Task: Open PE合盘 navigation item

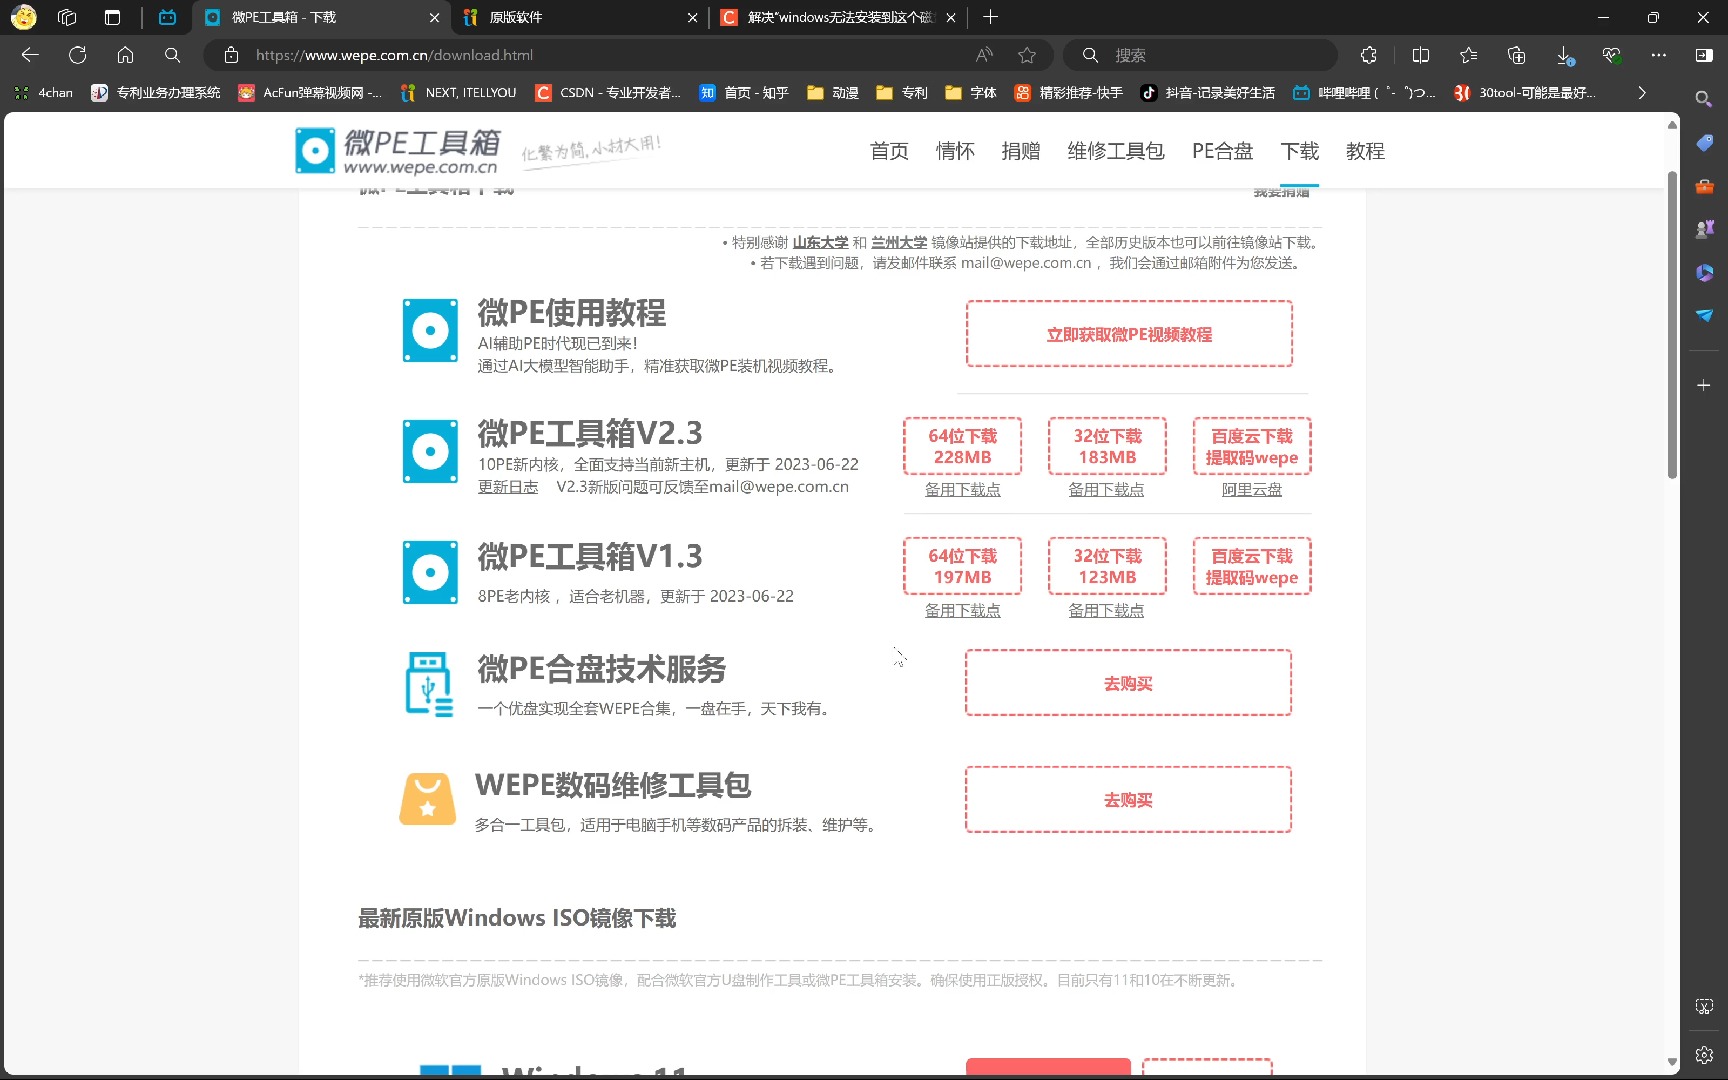Action: pyautogui.click(x=1222, y=151)
